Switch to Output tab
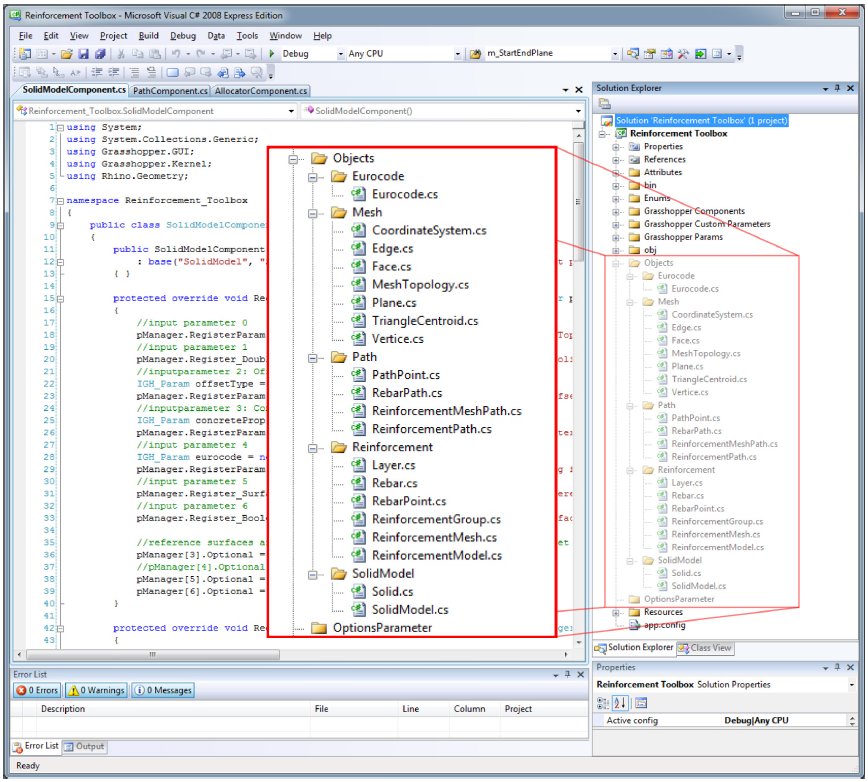The image size is (868, 782). 84,747
